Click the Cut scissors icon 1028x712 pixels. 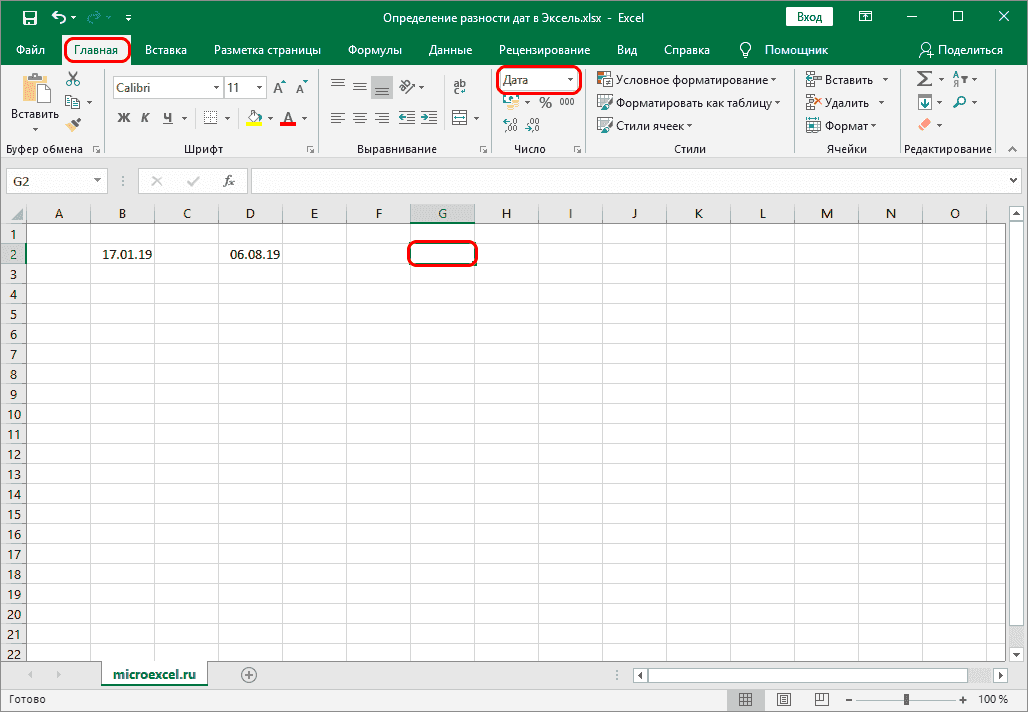point(73,80)
